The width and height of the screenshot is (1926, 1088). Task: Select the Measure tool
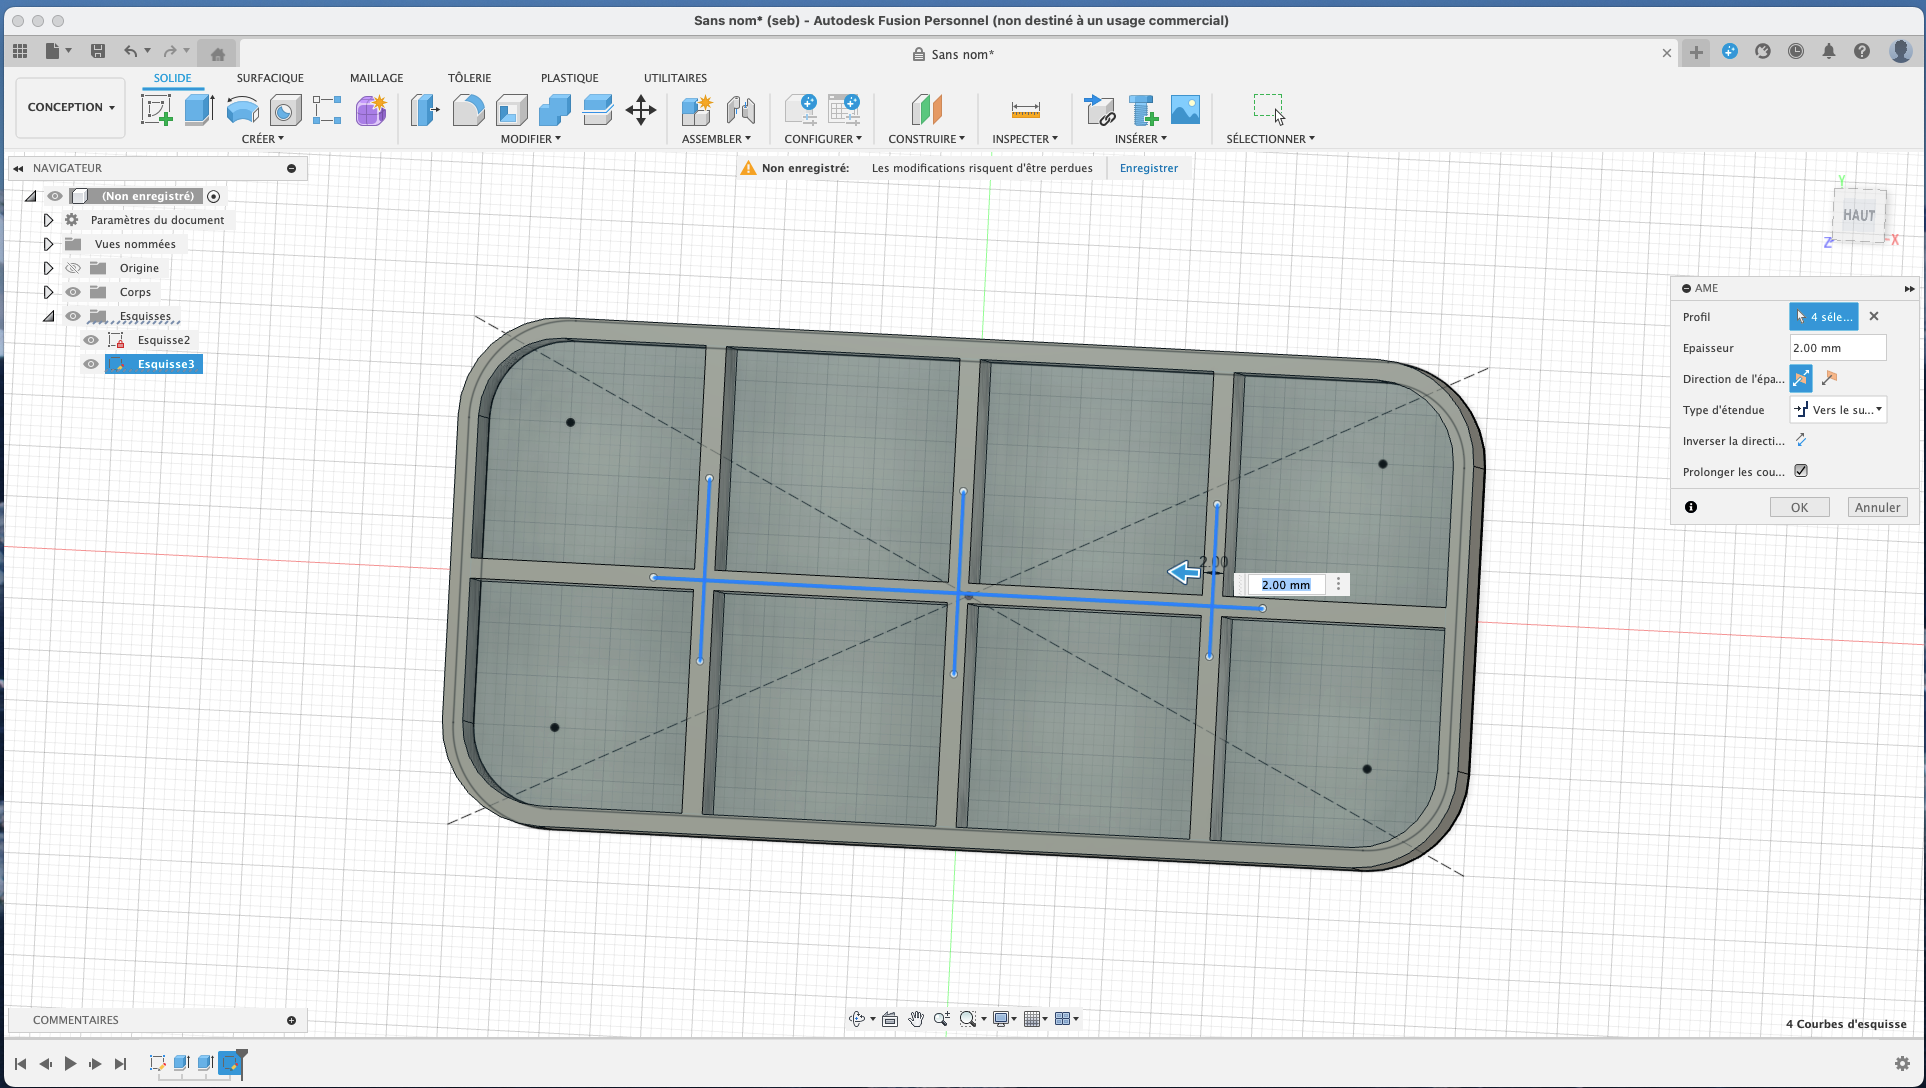pyautogui.click(x=1025, y=109)
